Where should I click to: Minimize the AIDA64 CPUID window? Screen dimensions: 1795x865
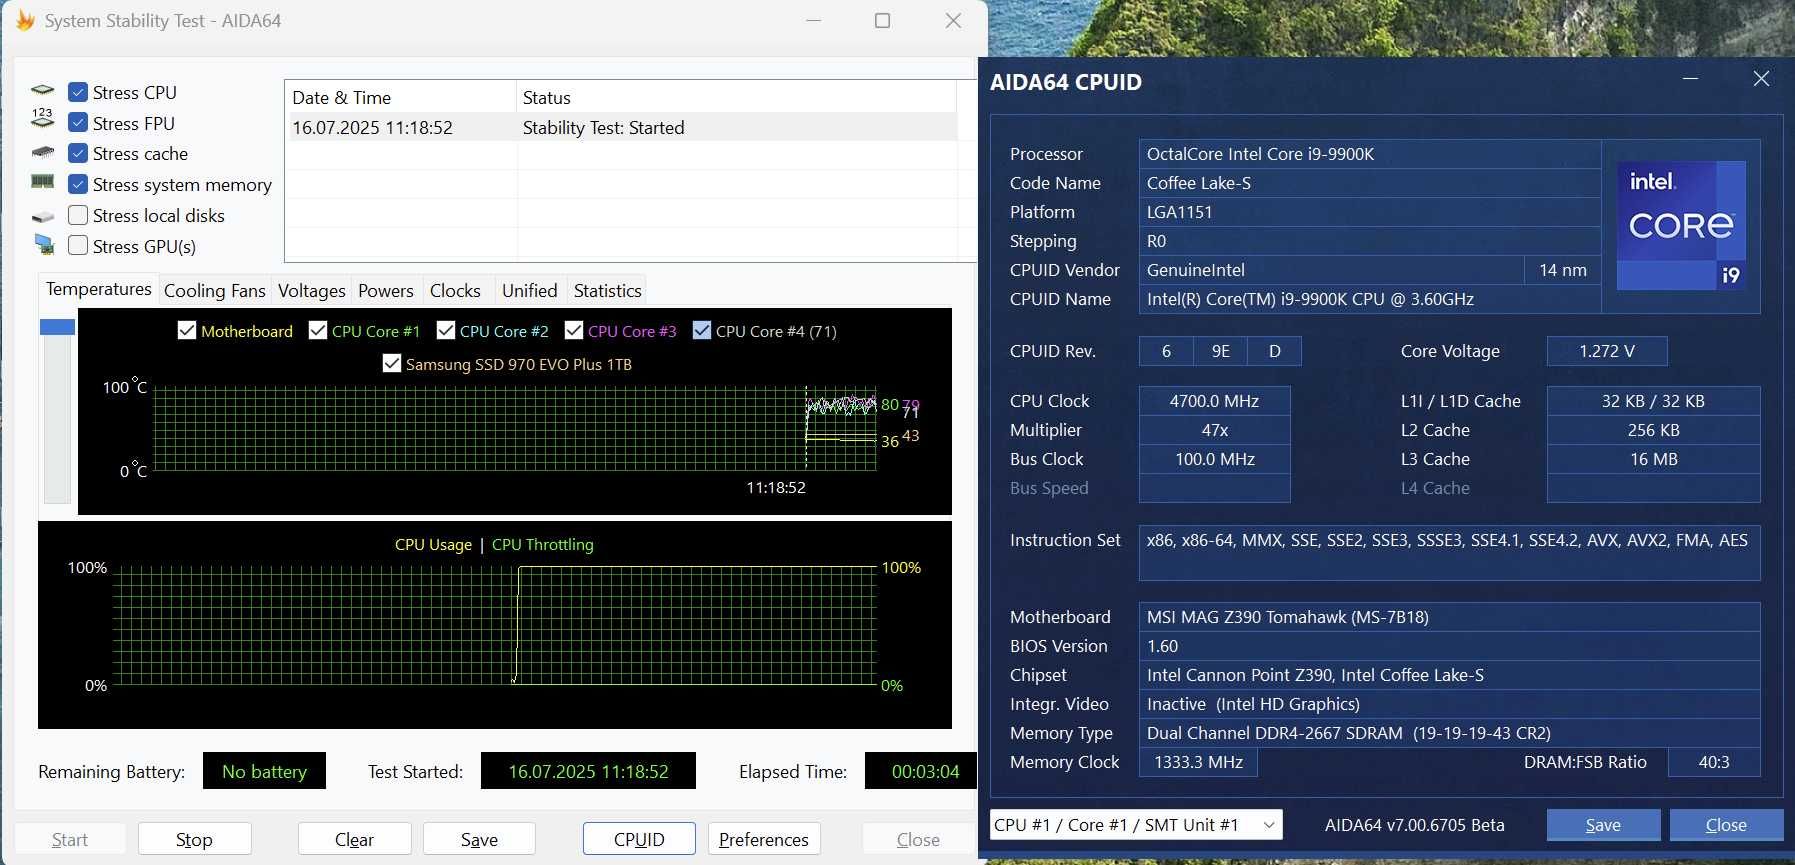click(1690, 79)
